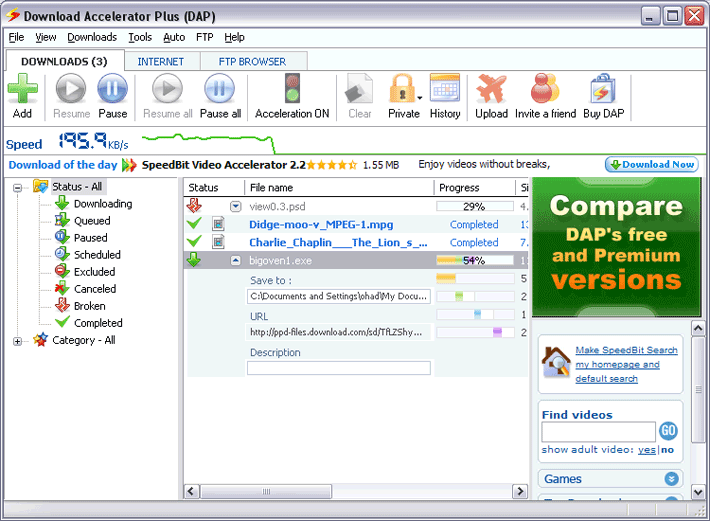Screen dimensions: 710x521
Task: Toggle the Acceleration ON traffic light
Action: click(292, 89)
